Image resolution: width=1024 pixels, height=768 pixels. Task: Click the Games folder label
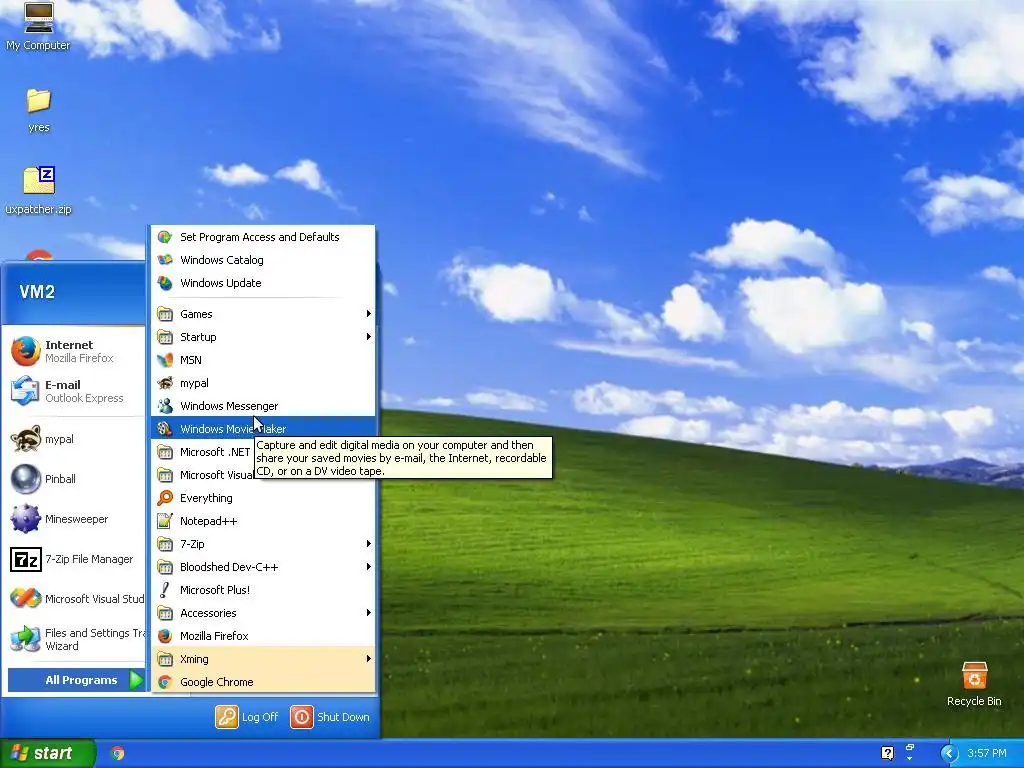[x=196, y=314]
